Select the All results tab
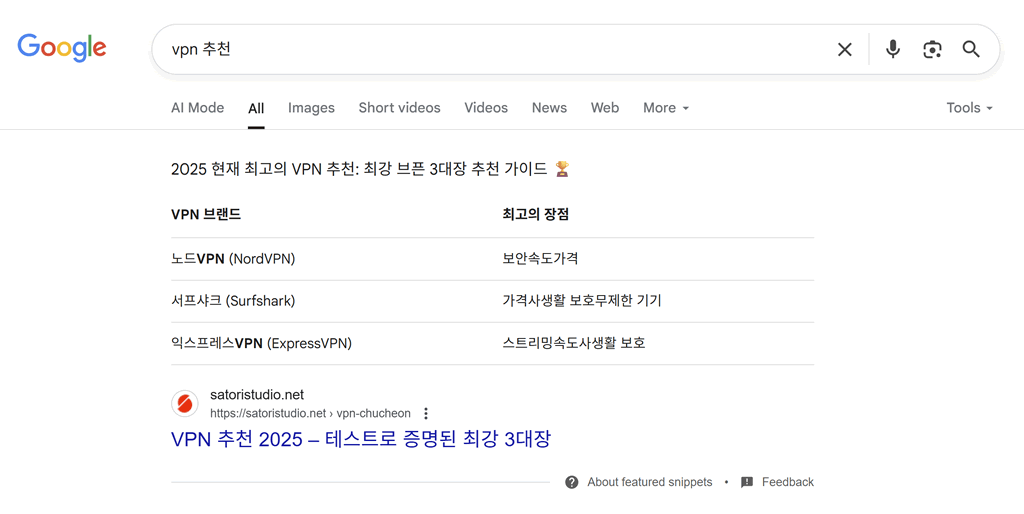This screenshot has height=514, width=1024. coord(256,108)
